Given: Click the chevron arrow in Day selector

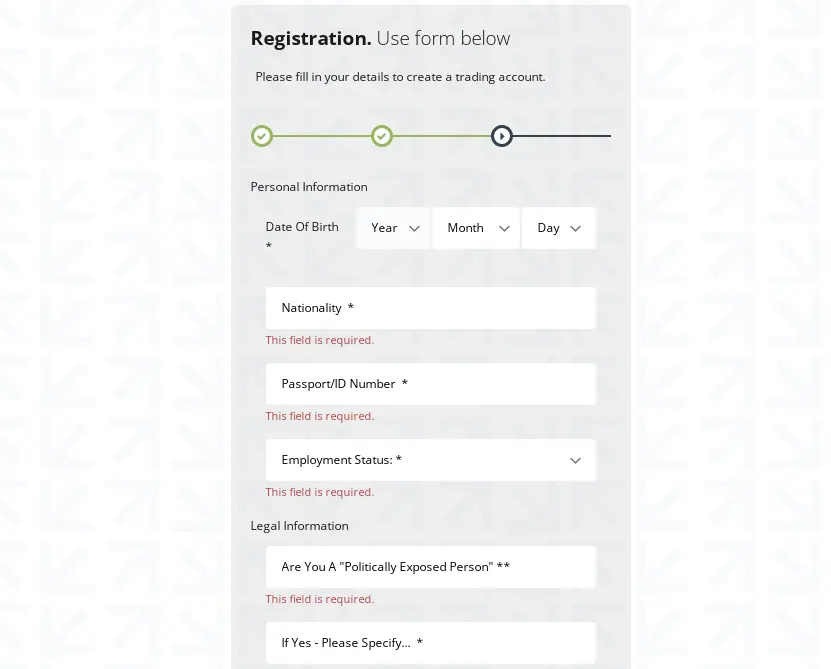Looking at the screenshot, I should [x=575, y=228].
